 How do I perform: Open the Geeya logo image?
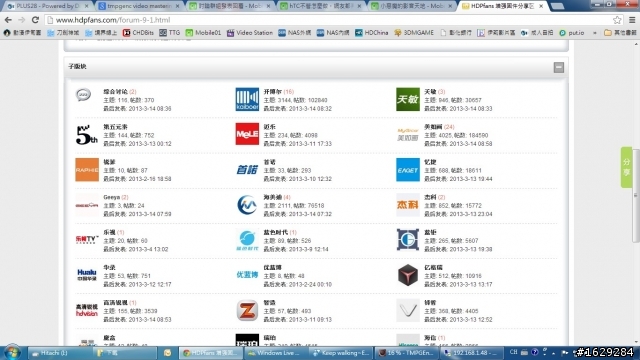tap(87, 205)
